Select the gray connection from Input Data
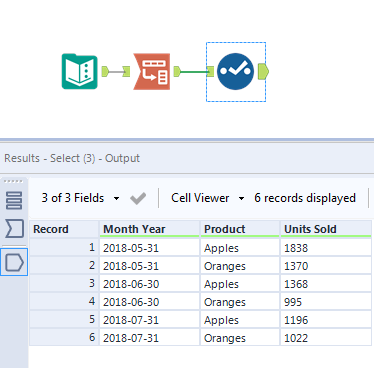Image resolution: width=374 pixels, height=368 pixels. (116, 71)
